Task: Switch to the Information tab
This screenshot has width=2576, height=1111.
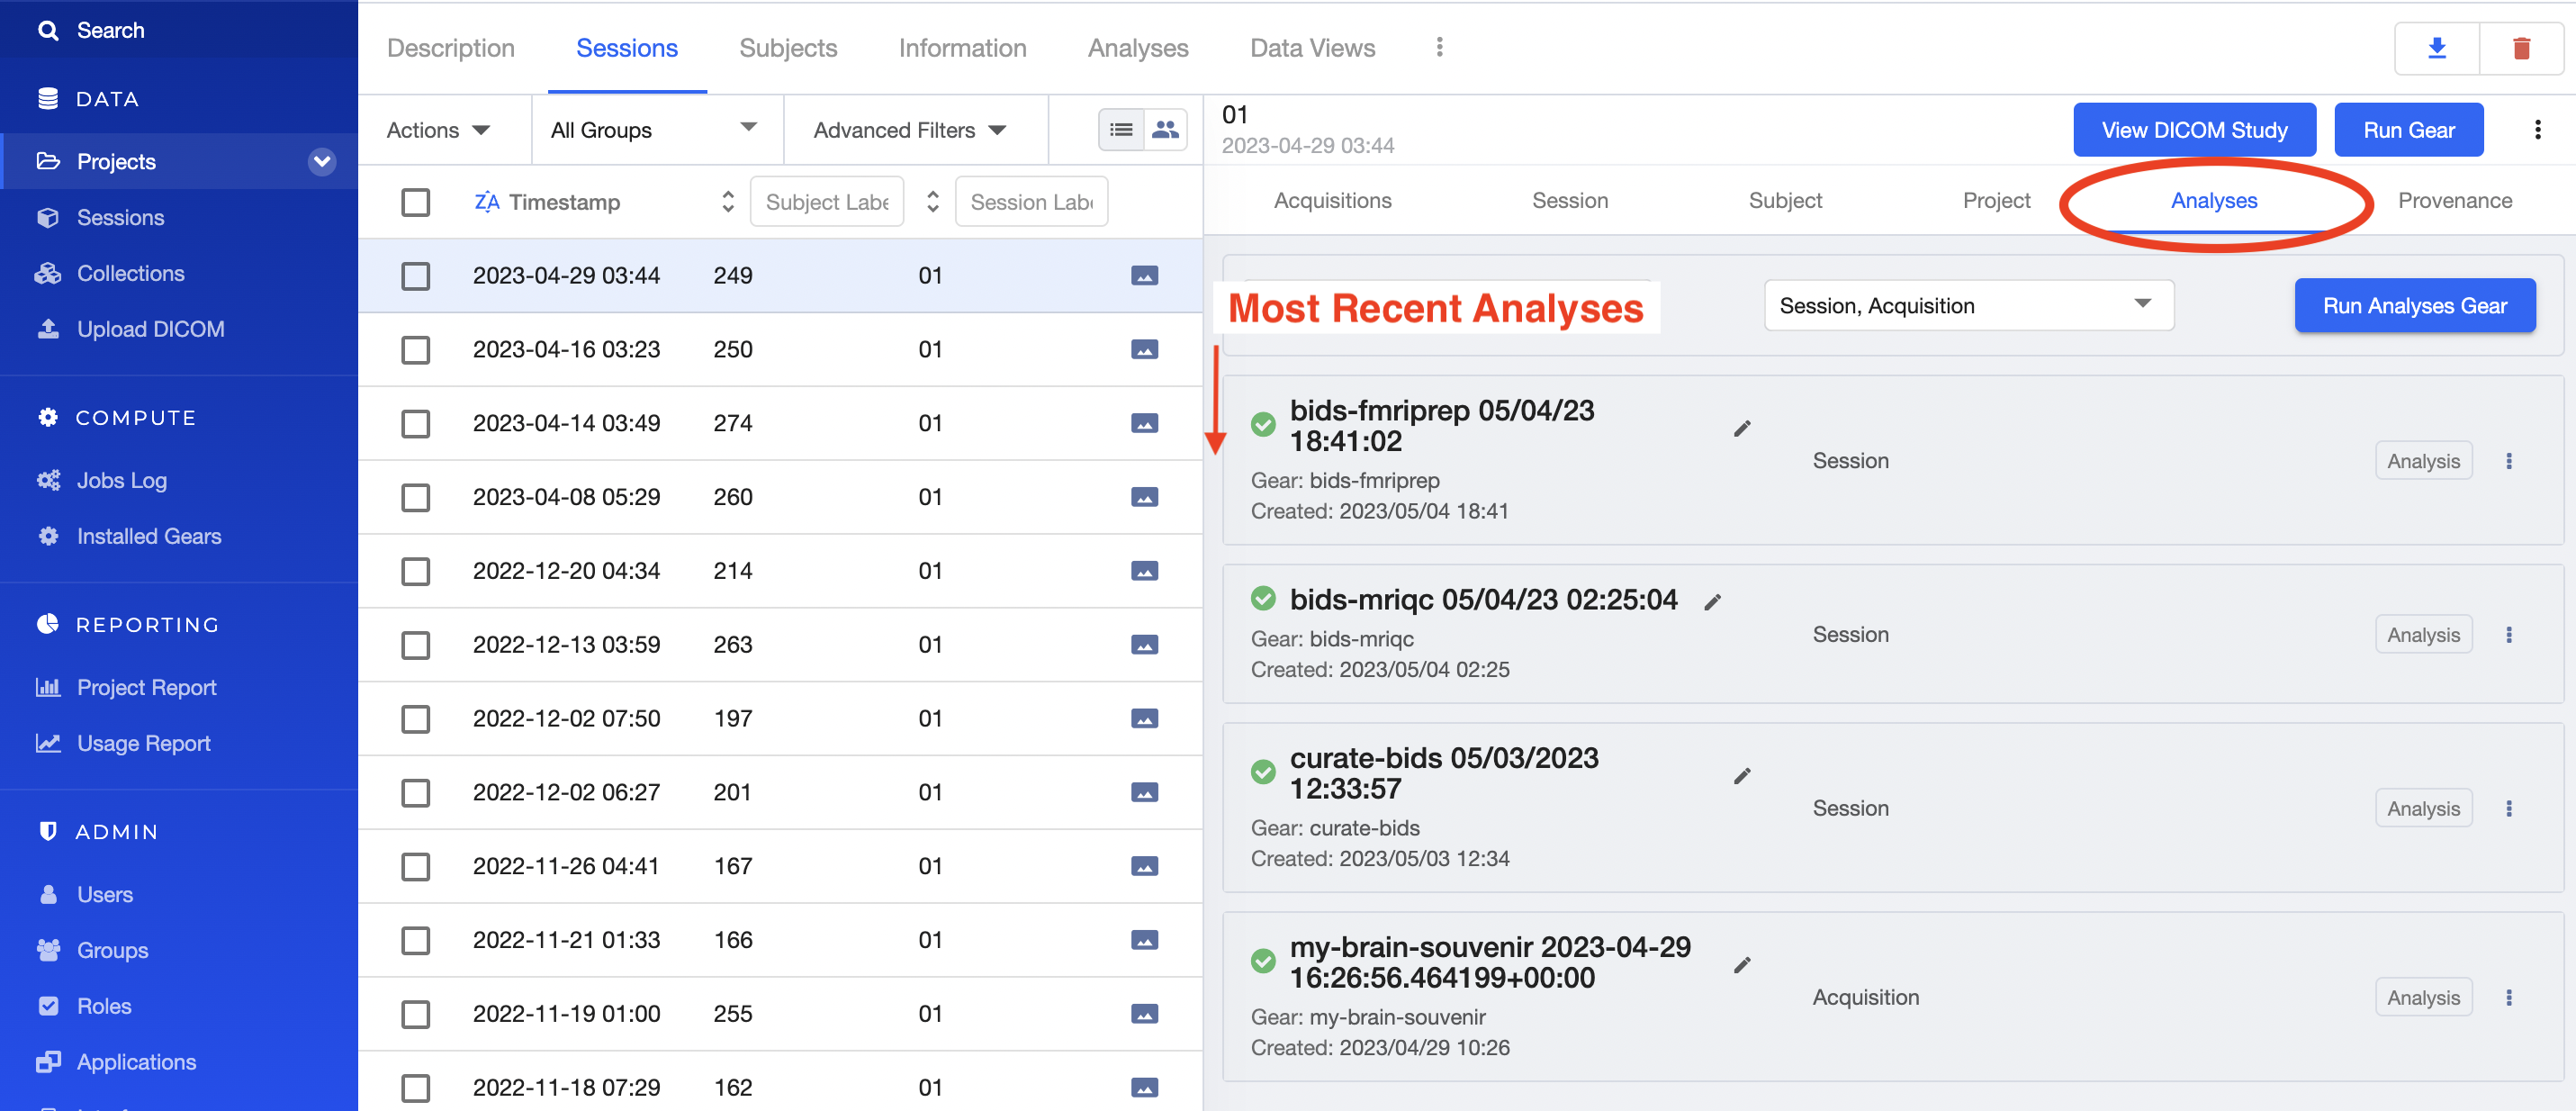Action: click(962, 47)
